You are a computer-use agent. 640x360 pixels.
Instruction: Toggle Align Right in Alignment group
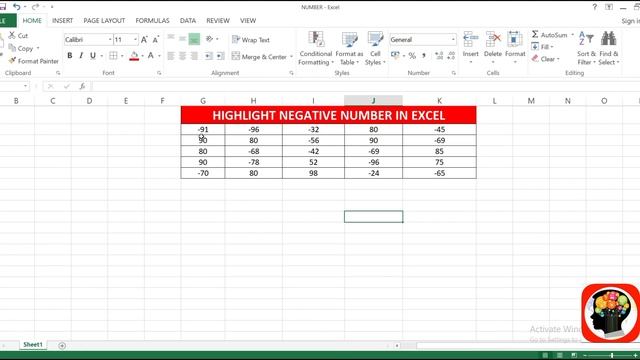click(x=194, y=56)
